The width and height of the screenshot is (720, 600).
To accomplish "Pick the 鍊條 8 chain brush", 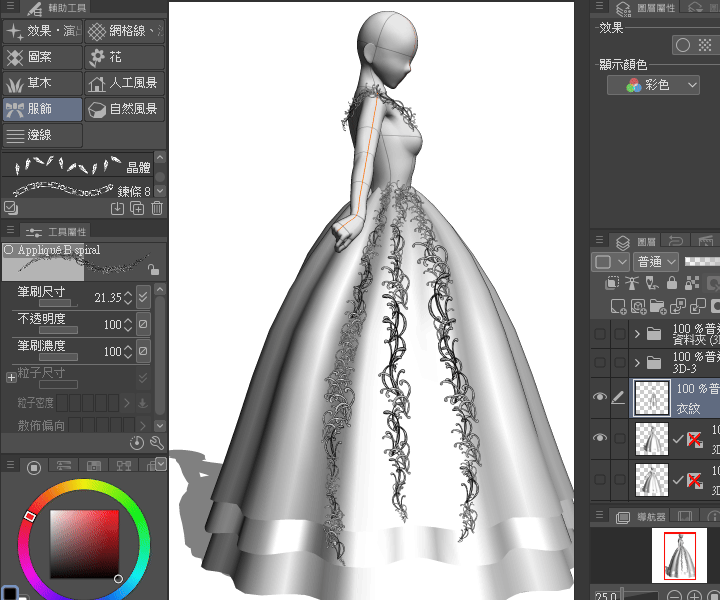I will click(x=77, y=190).
